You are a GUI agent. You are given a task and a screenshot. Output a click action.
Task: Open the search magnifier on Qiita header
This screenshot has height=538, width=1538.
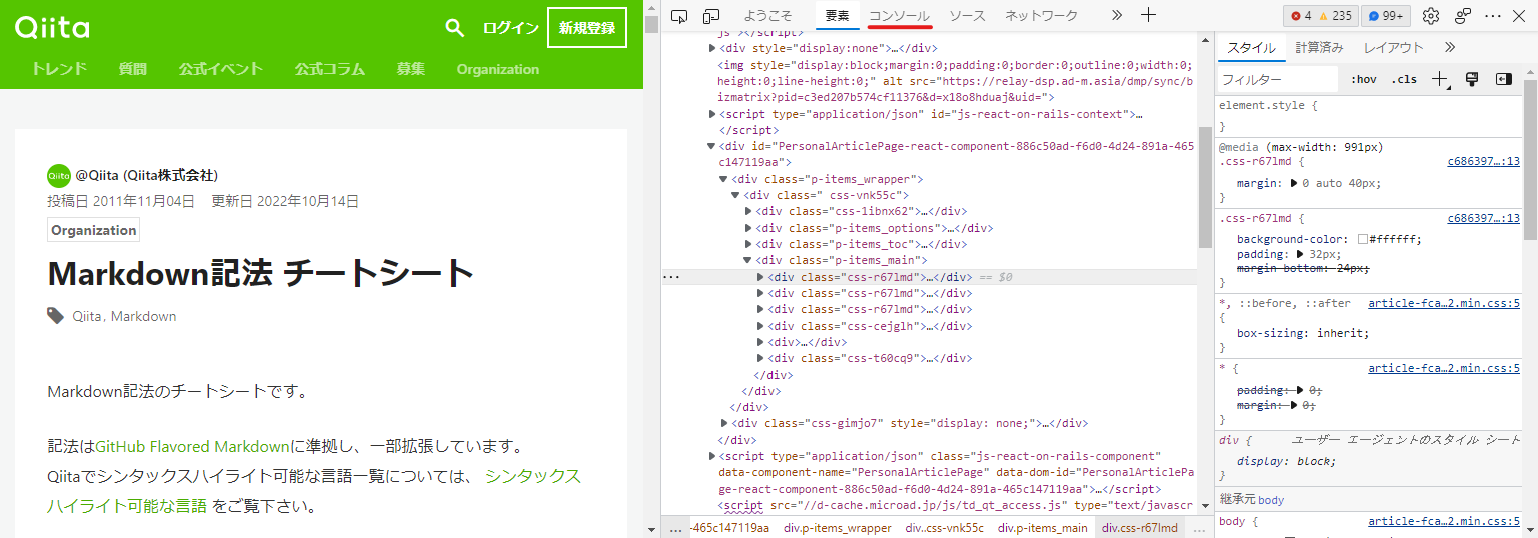click(x=455, y=28)
